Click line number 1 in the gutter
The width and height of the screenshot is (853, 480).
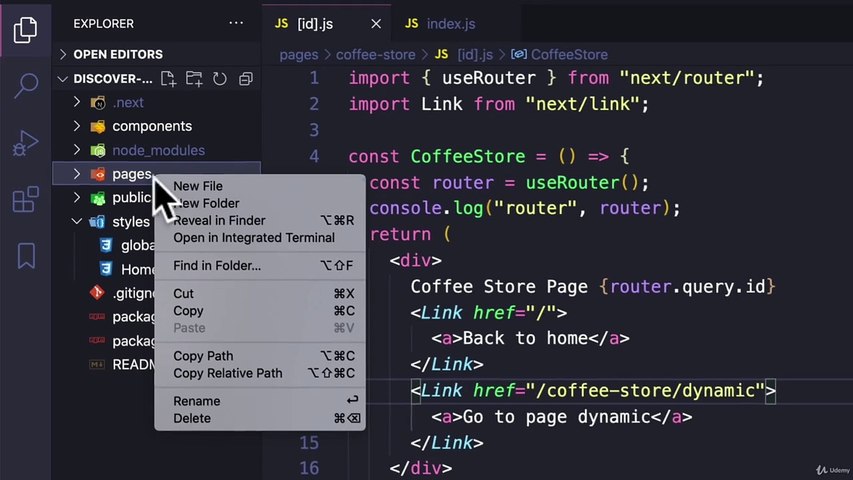[314, 78]
